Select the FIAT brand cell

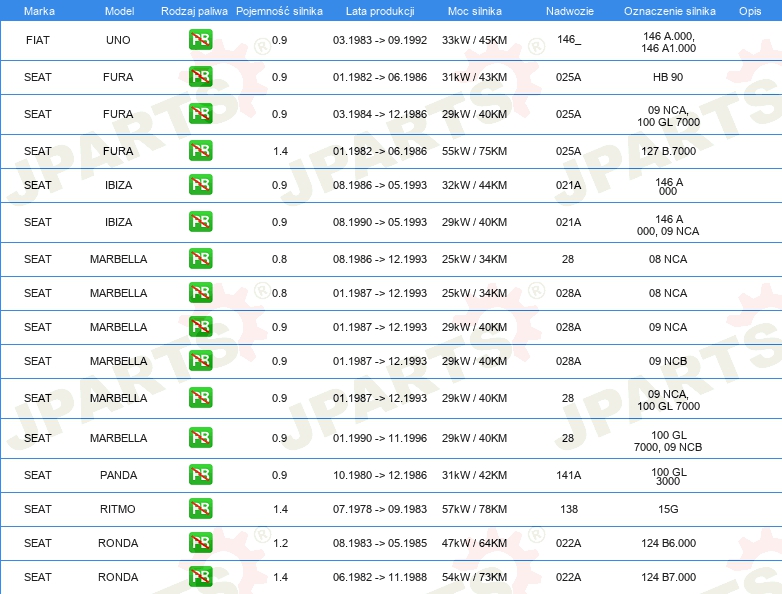point(37,40)
